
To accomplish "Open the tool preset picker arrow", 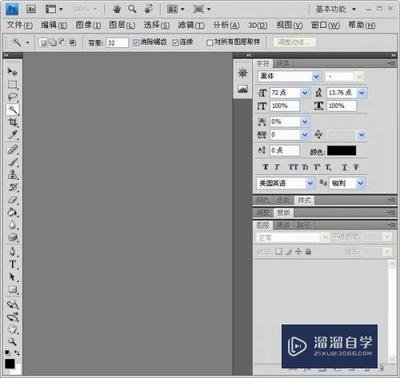I will coord(27,43).
